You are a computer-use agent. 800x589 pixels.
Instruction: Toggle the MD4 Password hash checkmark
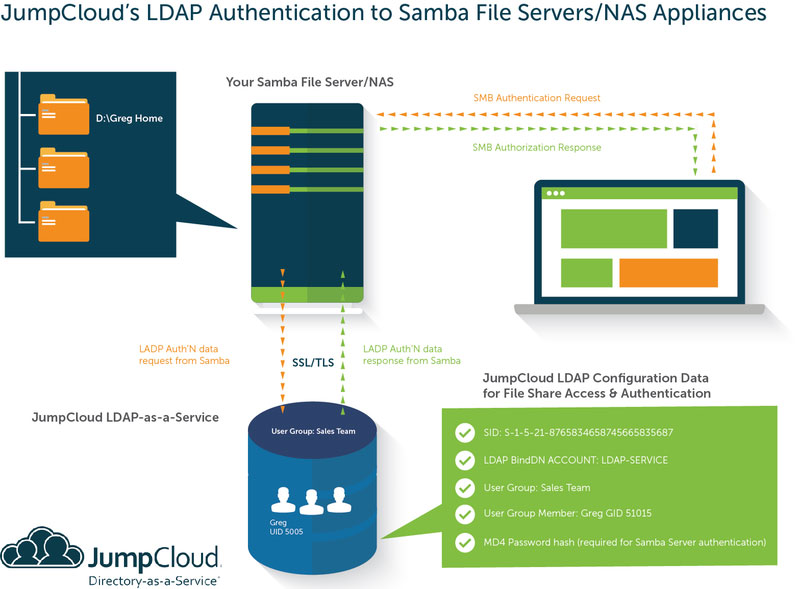pos(464,543)
